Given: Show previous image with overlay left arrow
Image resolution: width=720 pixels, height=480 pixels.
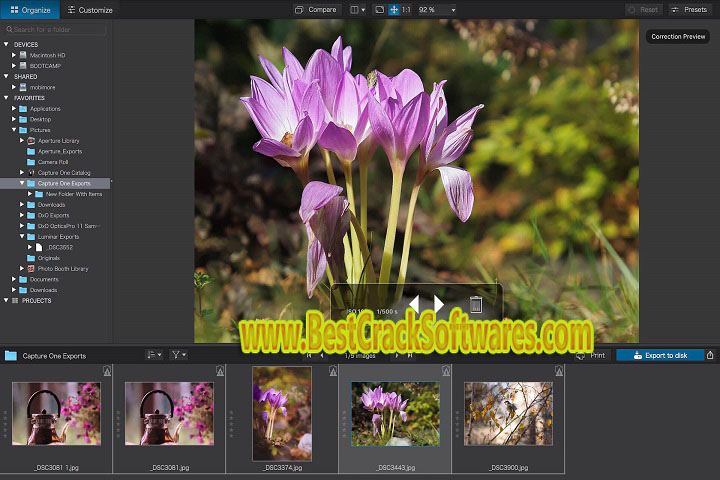Looking at the screenshot, I should pos(414,304).
